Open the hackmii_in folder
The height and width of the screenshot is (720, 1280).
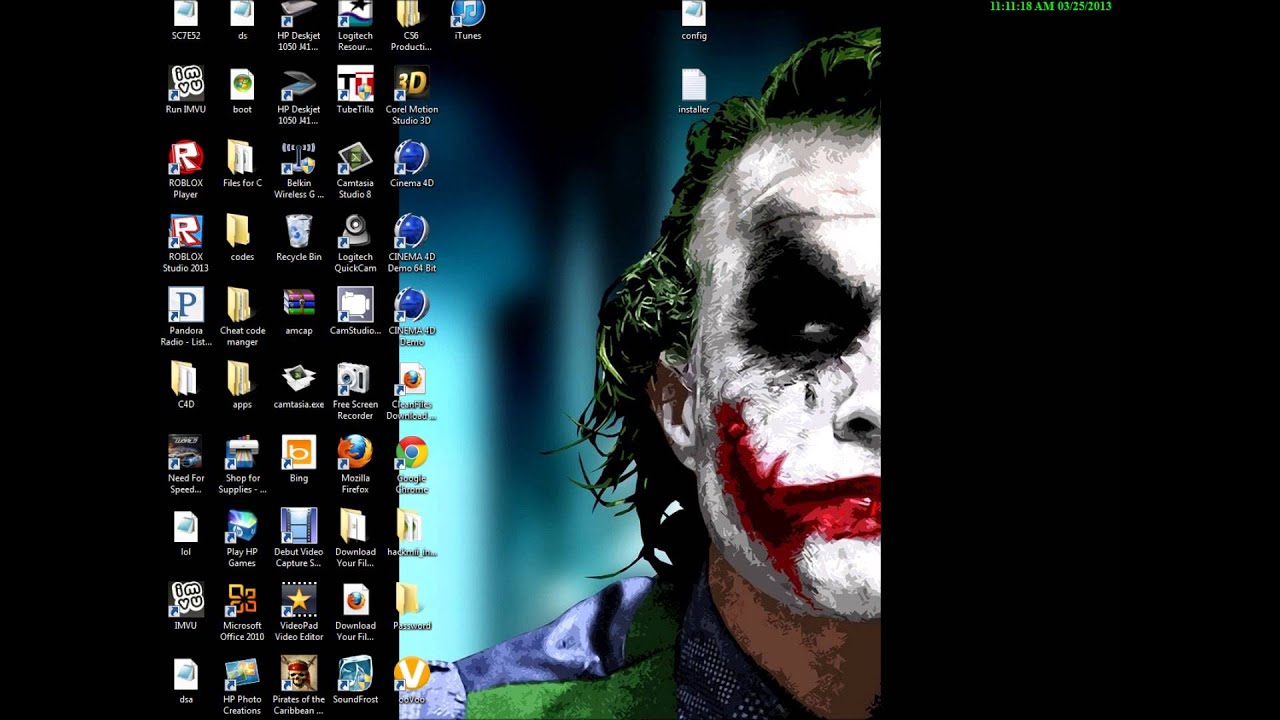[x=412, y=532]
